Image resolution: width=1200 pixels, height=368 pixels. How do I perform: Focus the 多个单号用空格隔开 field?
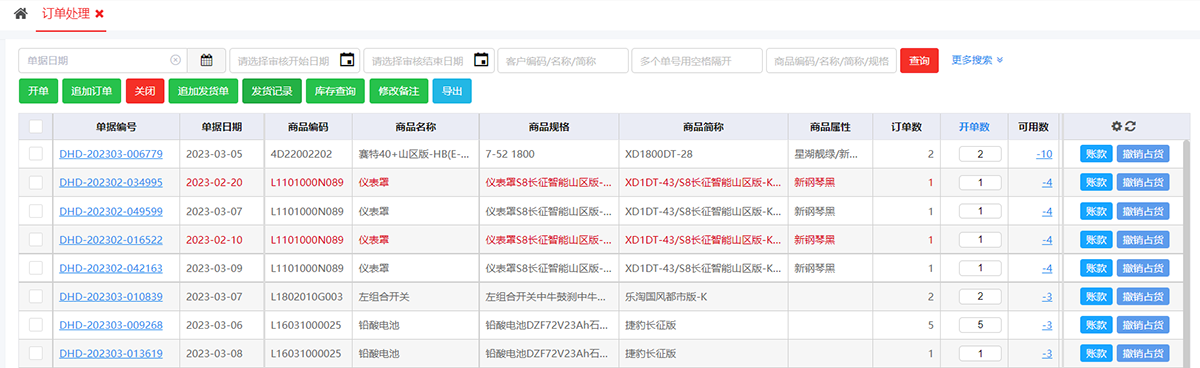tap(697, 60)
